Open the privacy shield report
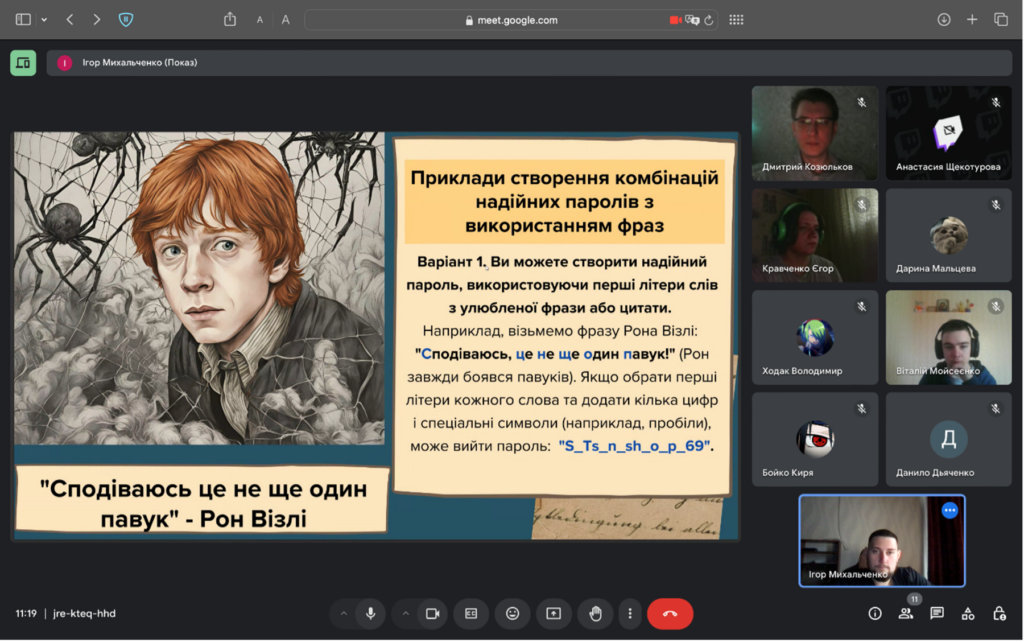Viewport: 1024px width, 642px height. [126, 20]
